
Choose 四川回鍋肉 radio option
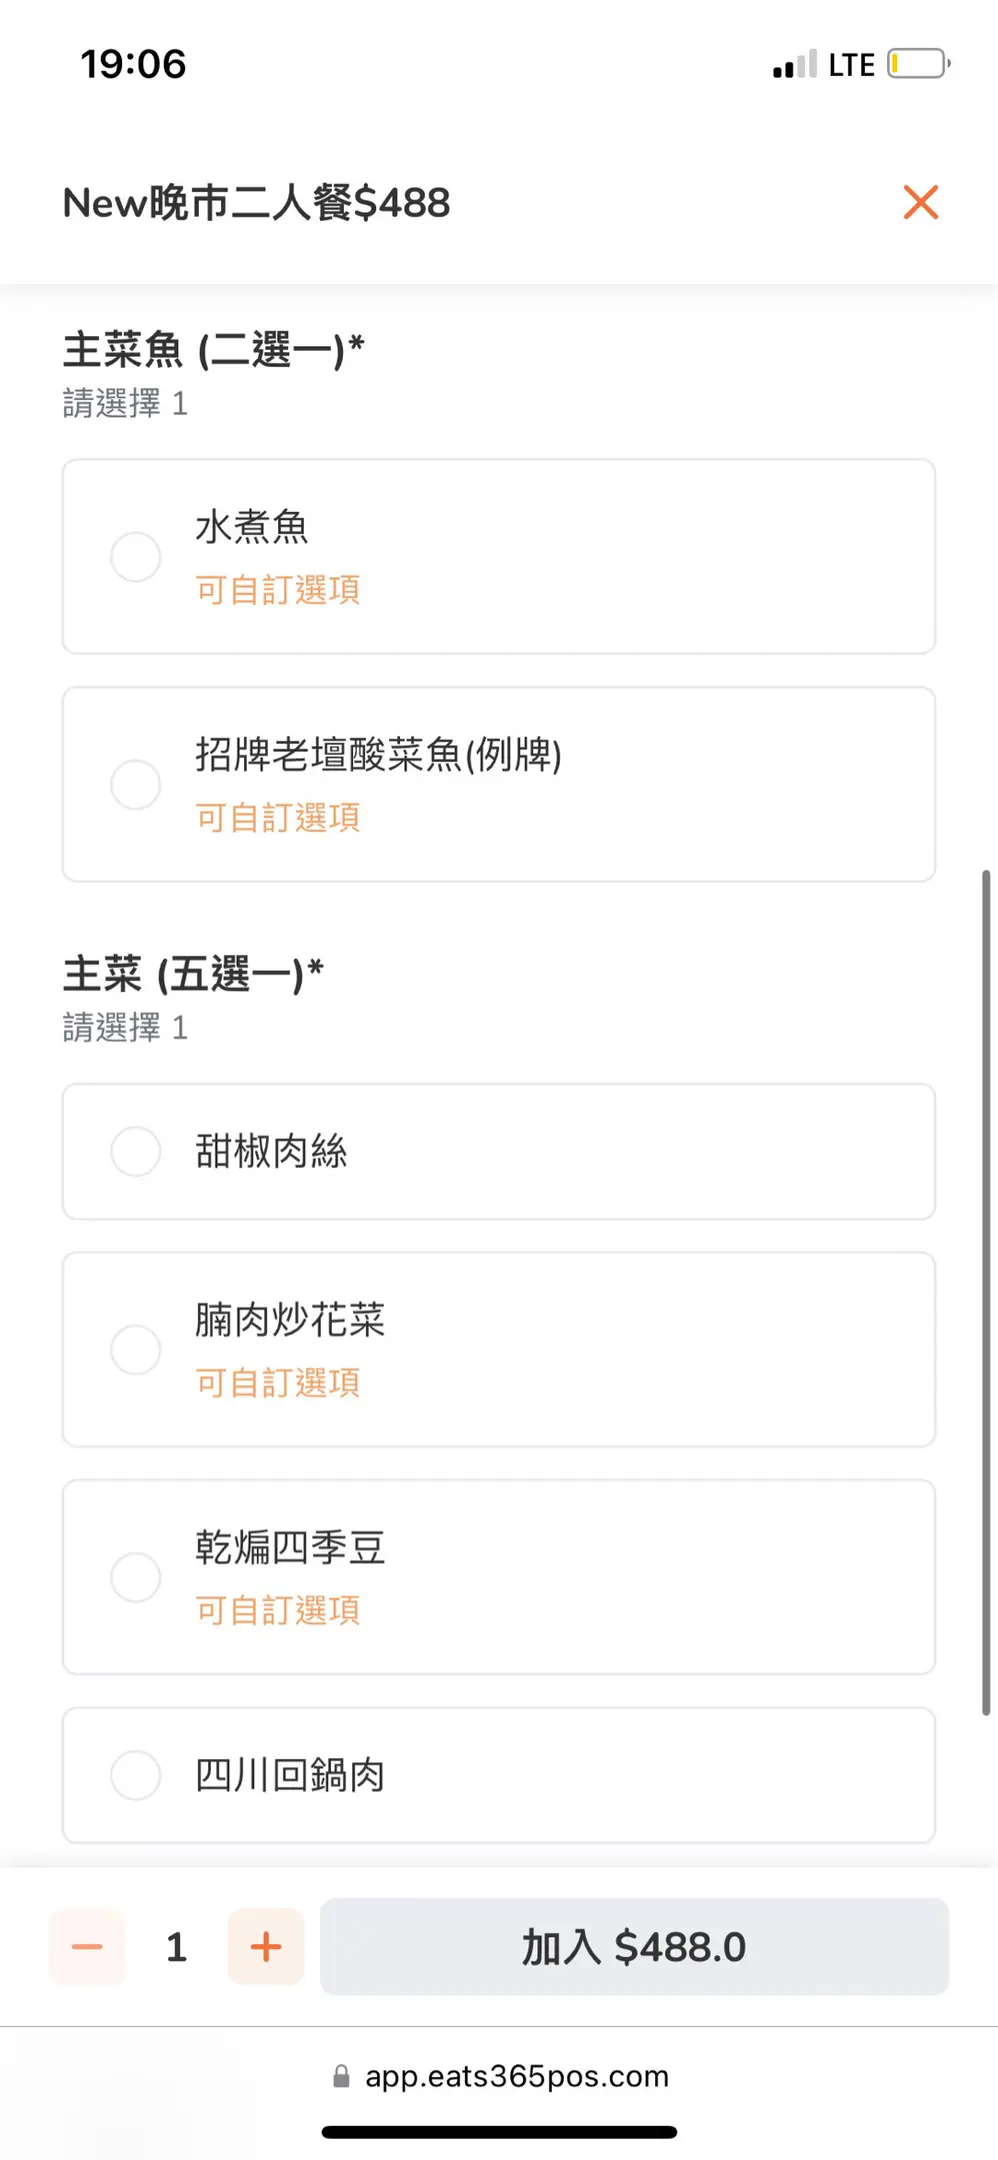136,1775
